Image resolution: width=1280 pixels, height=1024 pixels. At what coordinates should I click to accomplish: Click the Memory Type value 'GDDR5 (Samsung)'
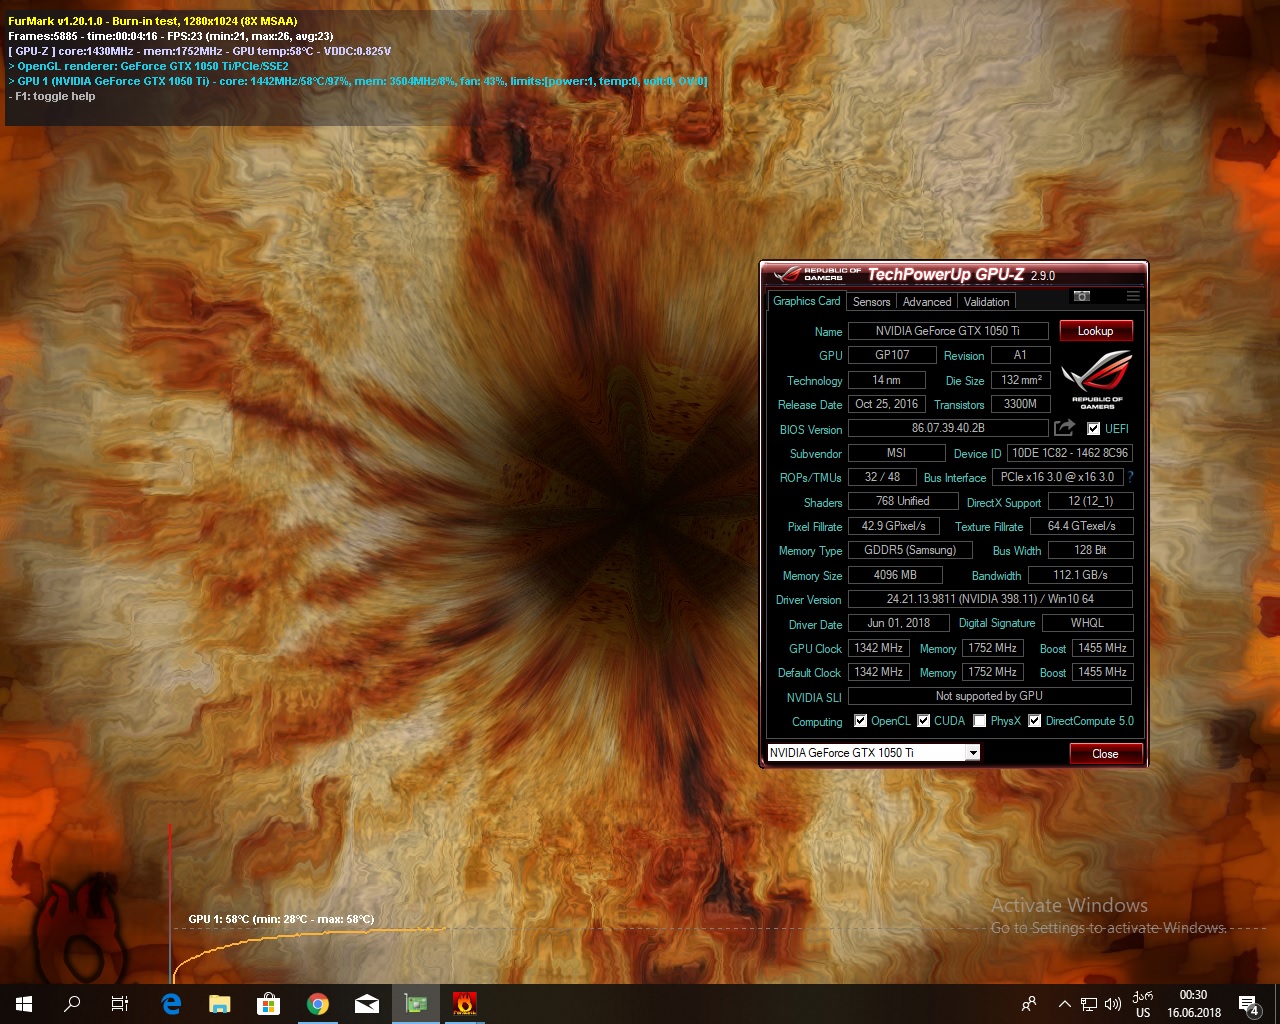(x=910, y=550)
